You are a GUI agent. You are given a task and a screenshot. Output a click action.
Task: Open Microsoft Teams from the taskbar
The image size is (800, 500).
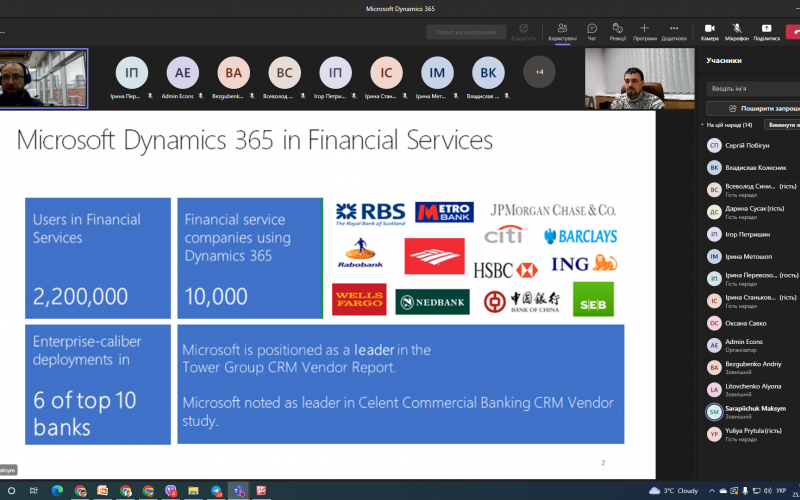(238, 491)
